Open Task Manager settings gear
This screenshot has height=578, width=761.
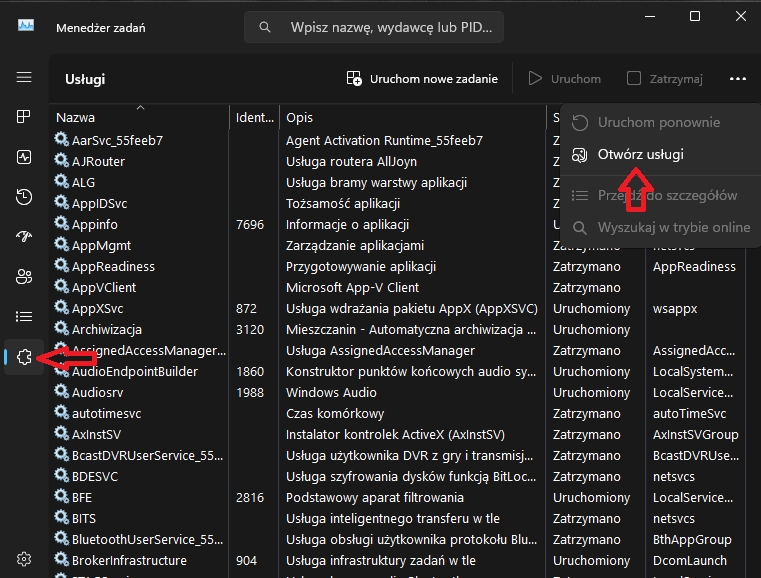click(x=24, y=558)
